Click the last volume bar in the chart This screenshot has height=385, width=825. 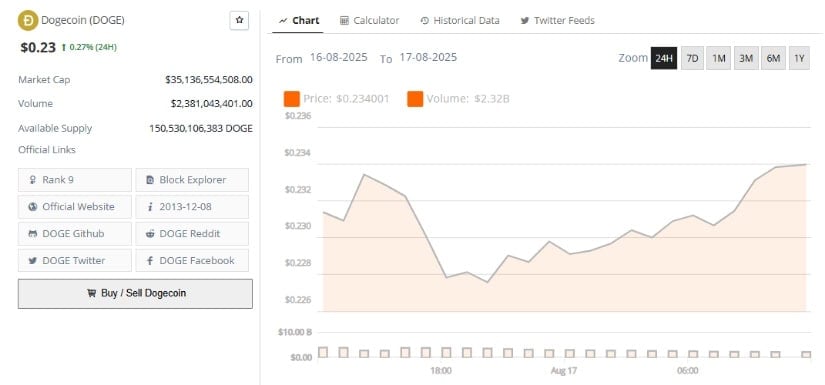tap(806, 354)
